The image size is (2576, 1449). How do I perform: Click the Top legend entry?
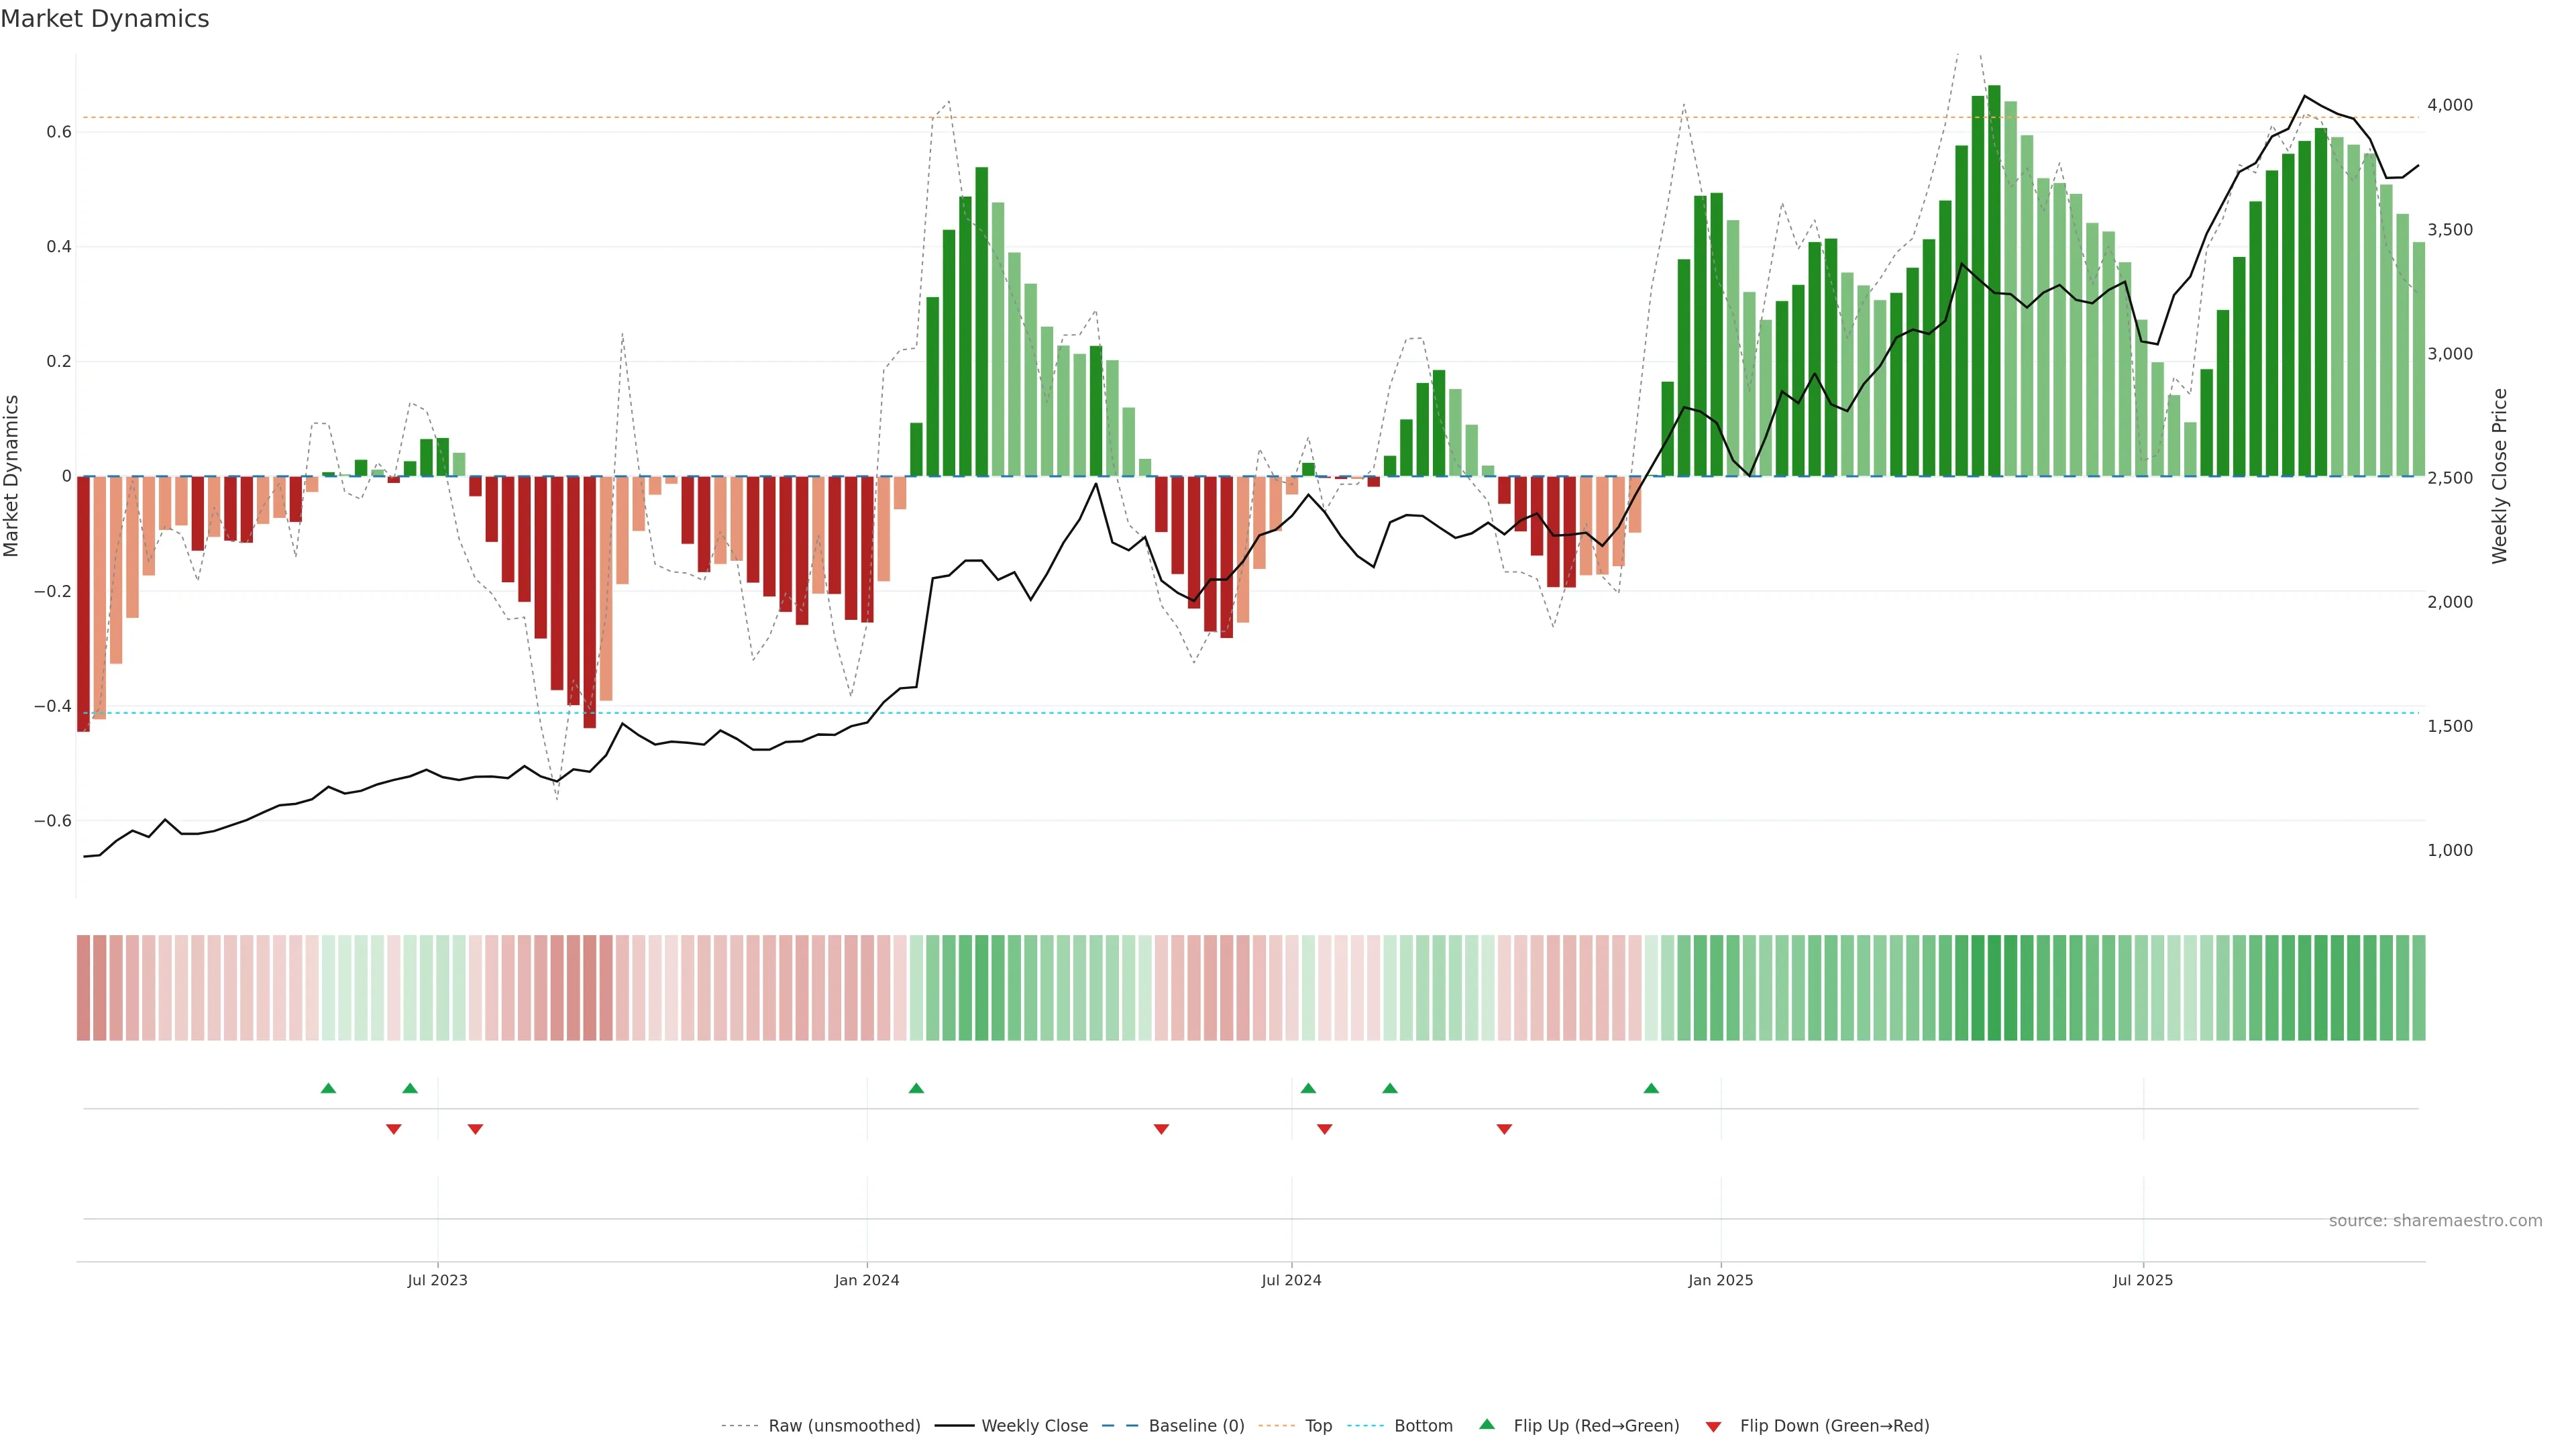click(x=1318, y=1426)
